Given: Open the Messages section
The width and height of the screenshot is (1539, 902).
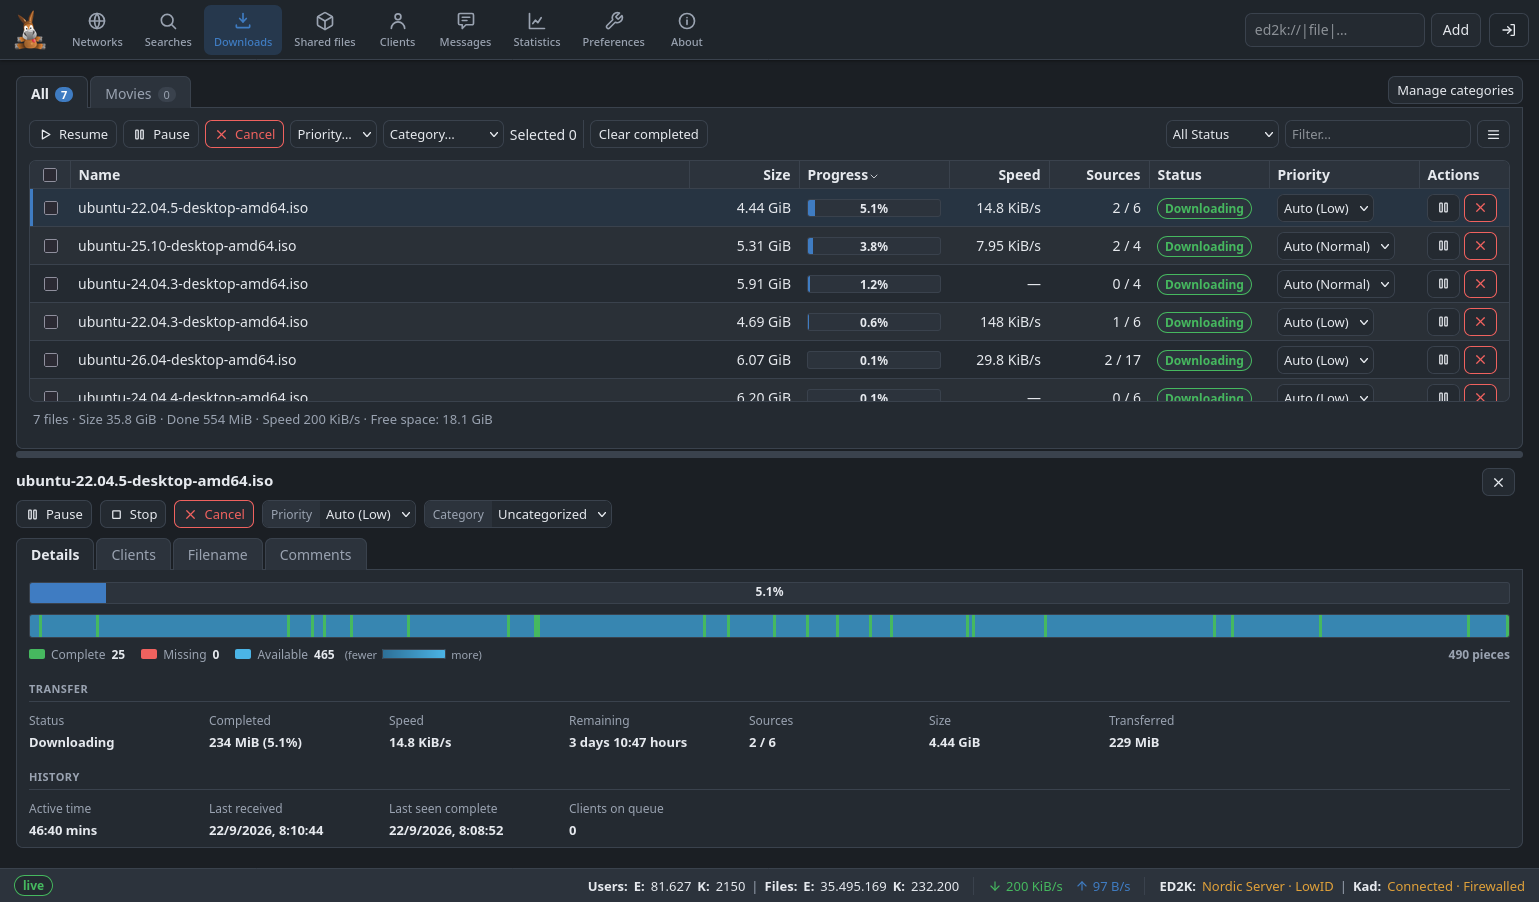Looking at the screenshot, I should tap(465, 30).
